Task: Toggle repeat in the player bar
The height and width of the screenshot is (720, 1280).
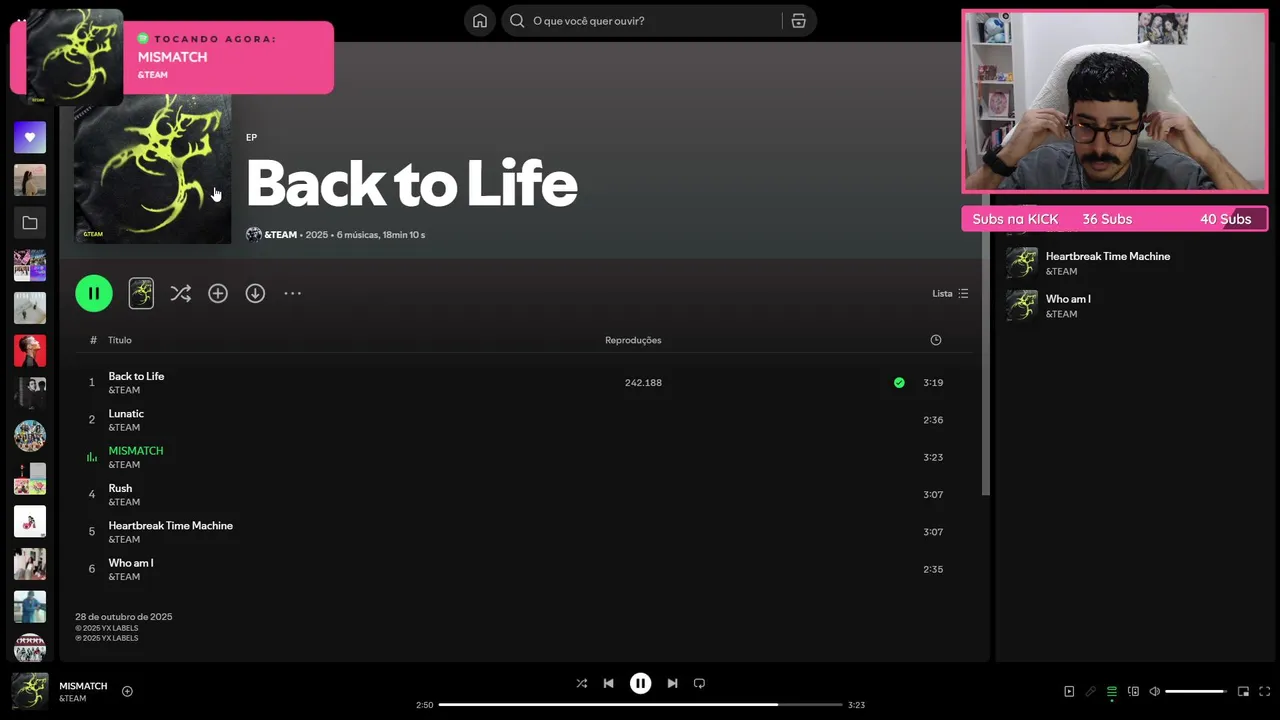Action: coord(699,683)
